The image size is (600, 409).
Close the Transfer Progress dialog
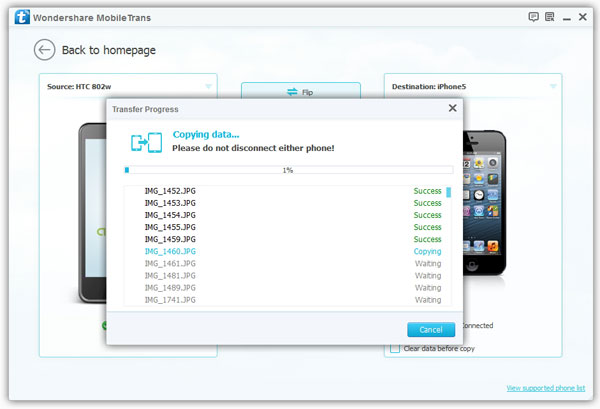pyautogui.click(x=452, y=108)
